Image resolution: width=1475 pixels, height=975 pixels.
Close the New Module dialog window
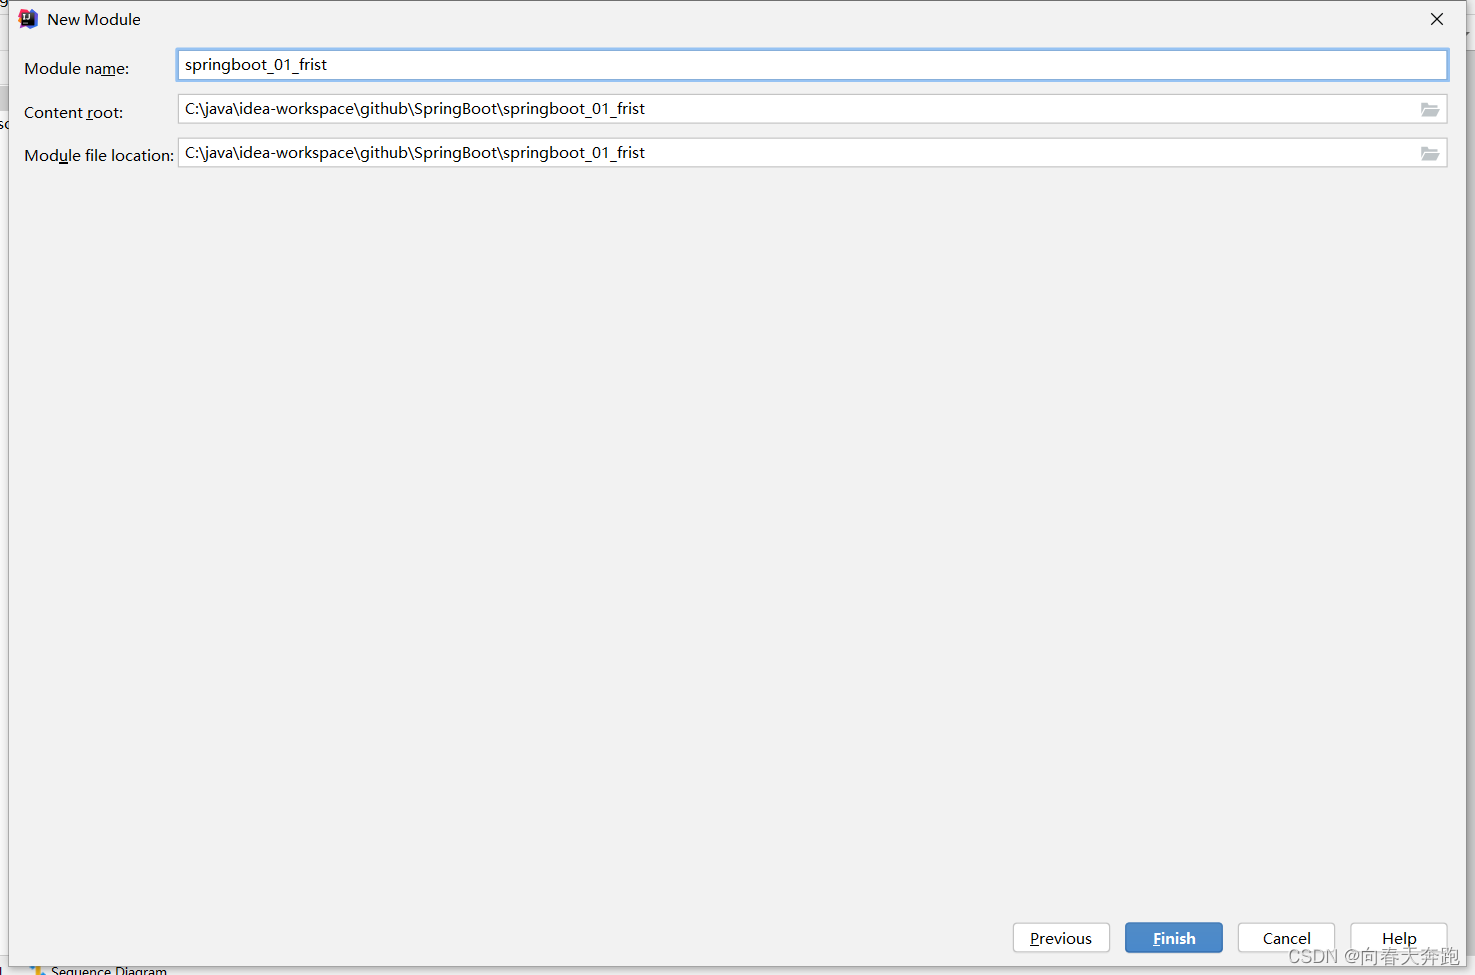(x=1437, y=19)
